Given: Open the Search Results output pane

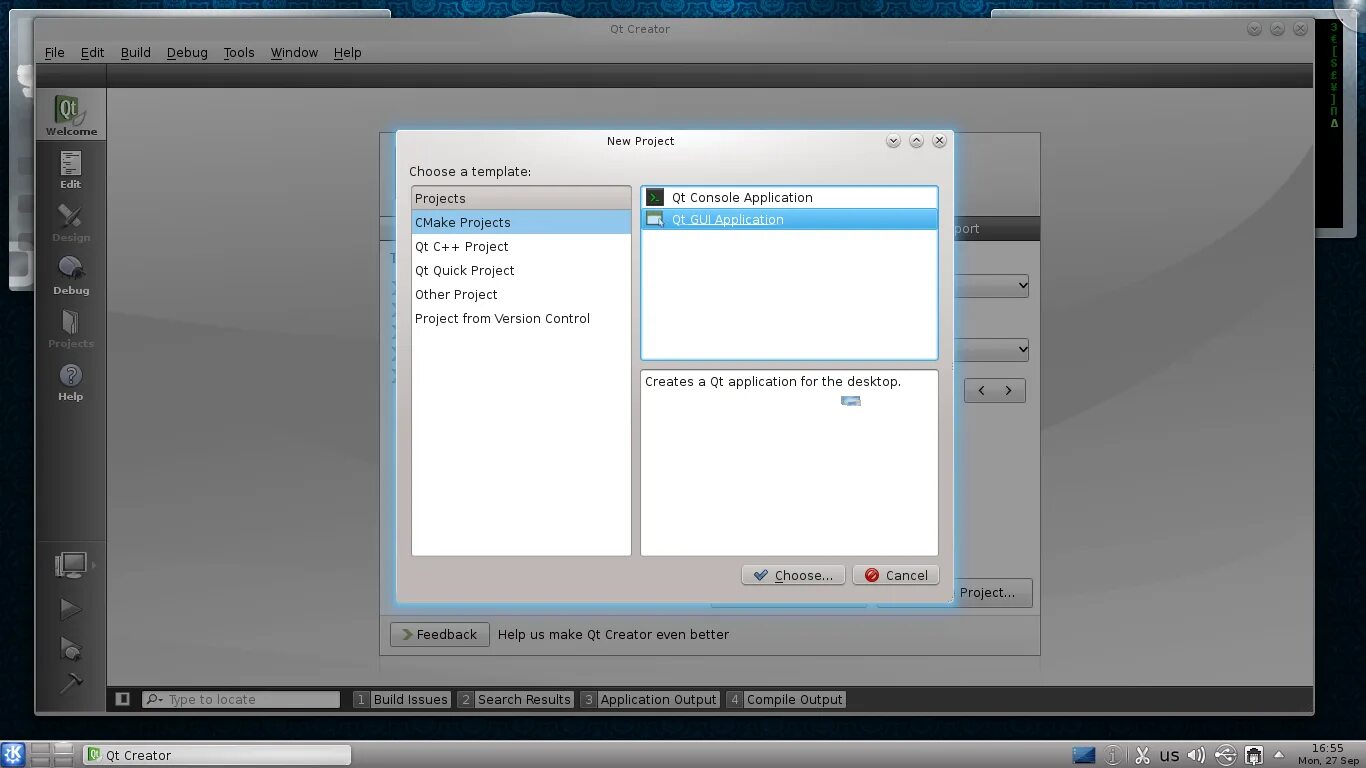Looking at the screenshot, I should click(515, 699).
